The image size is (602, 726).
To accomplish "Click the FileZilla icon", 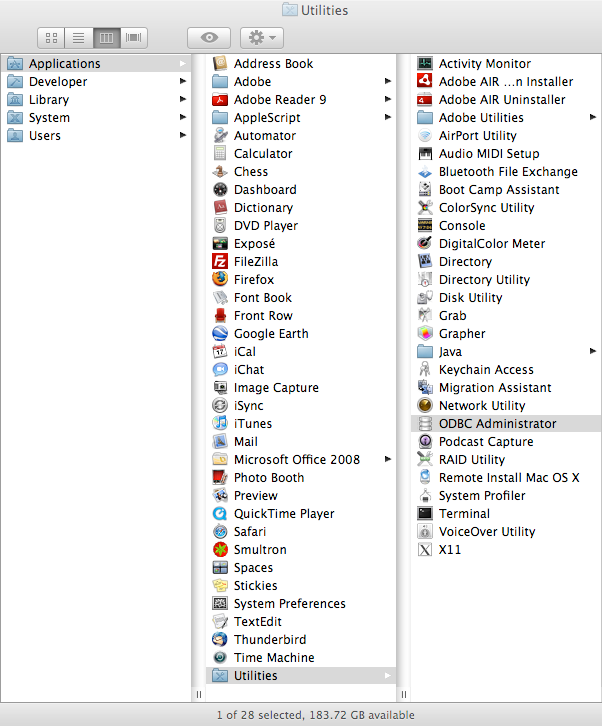I will coord(220,262).
